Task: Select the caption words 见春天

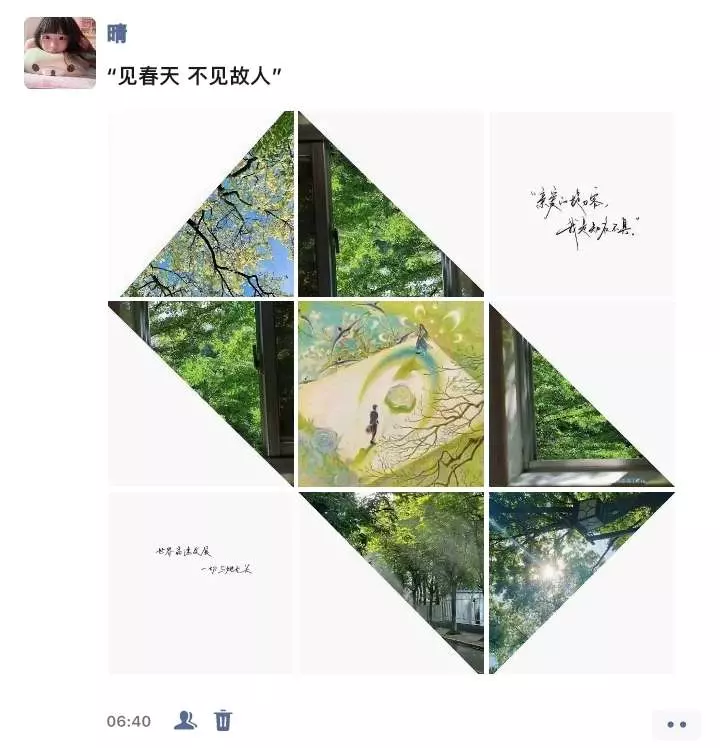Action: coord(148,76)
